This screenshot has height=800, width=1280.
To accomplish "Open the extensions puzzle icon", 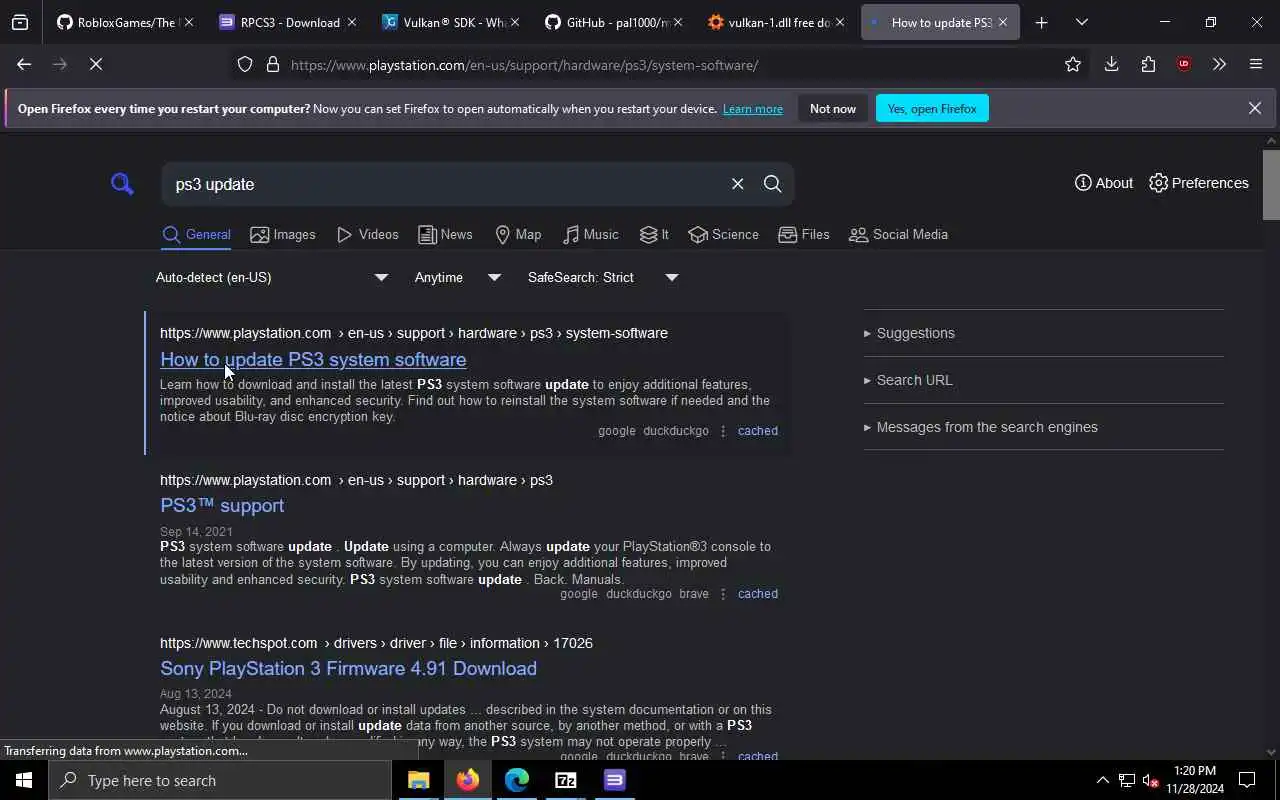I will (1148, 64).
